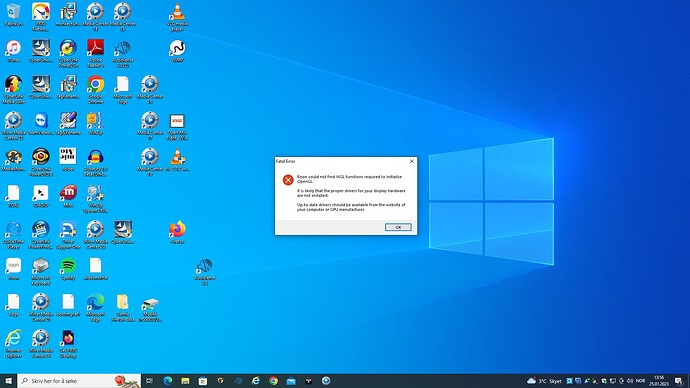Select the iTunes desktop shortcut
Screen dimensions: 690x388
coord(13,51)
